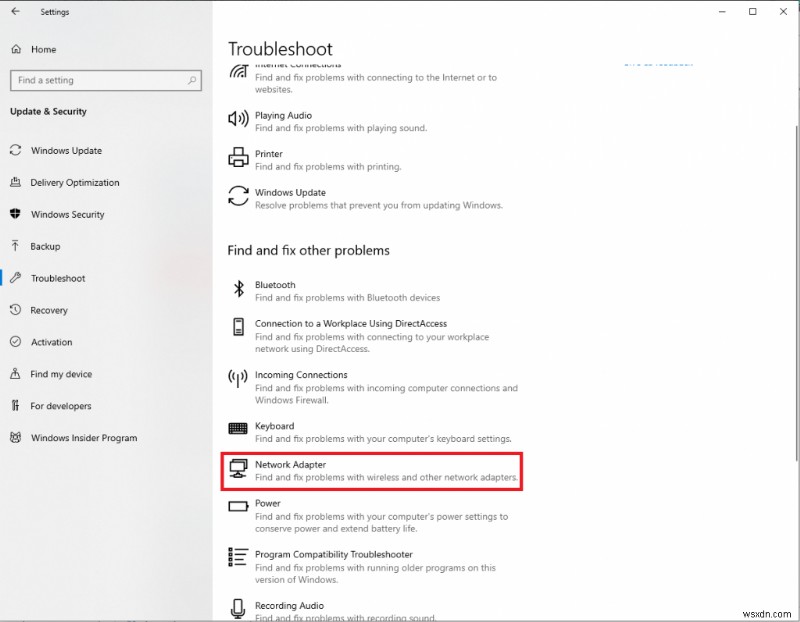Click the back arrow to leave Settings
Screen dimensions: 800x622
(13, 12)
